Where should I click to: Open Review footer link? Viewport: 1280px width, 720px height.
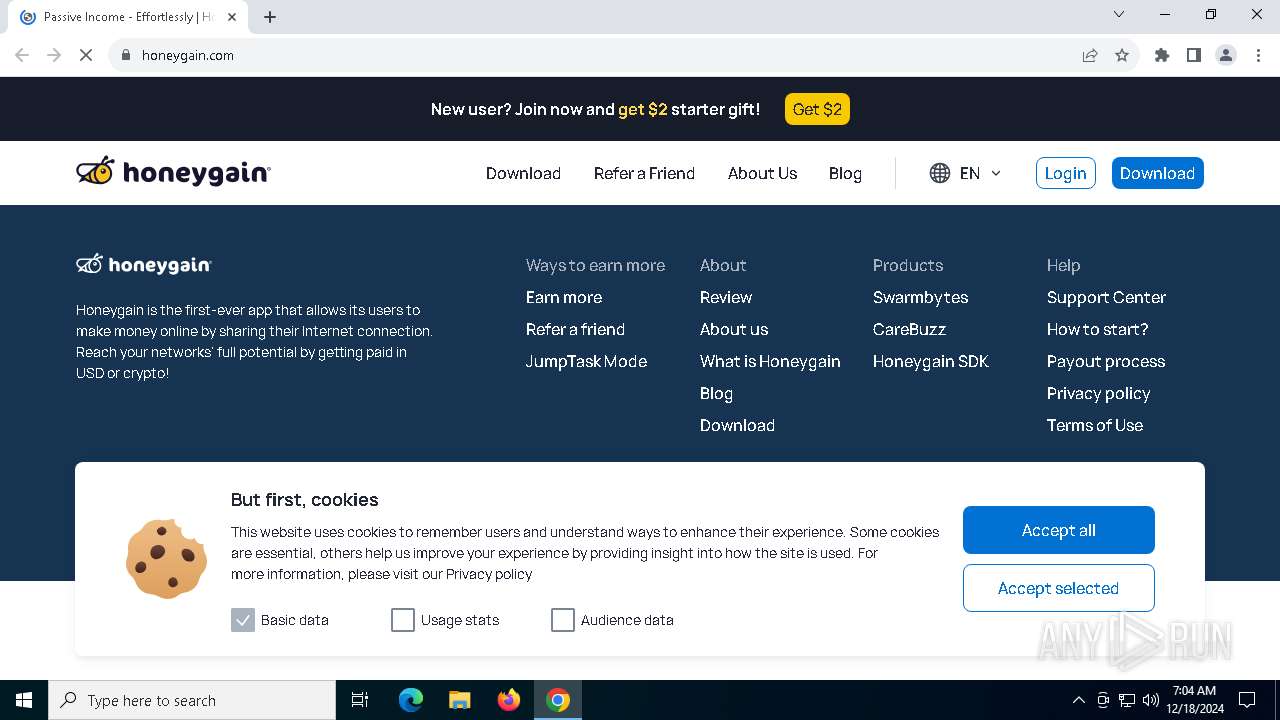[x=726, y=297]
